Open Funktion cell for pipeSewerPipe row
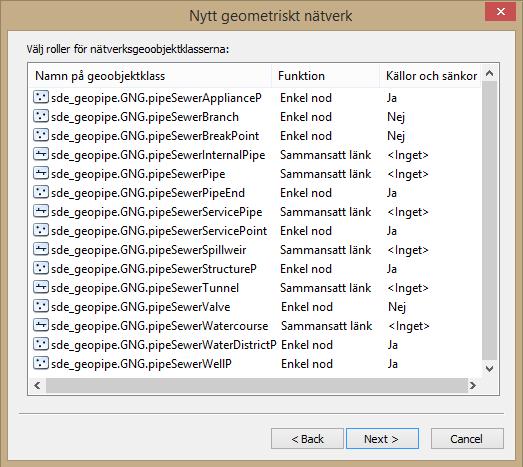This screenshot has height=467, width=523. [326, 174]
